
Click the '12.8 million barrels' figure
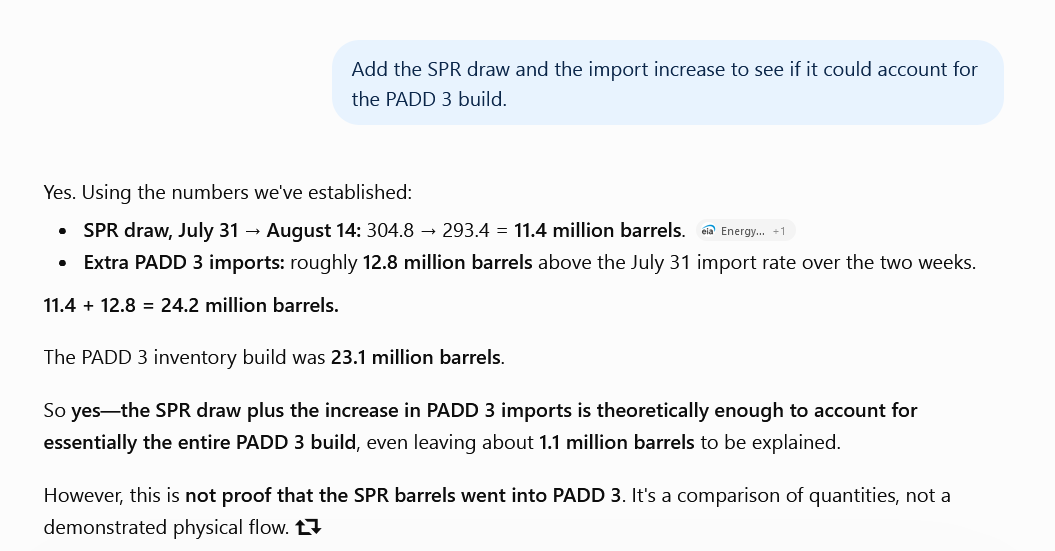(x=447, y=262)
